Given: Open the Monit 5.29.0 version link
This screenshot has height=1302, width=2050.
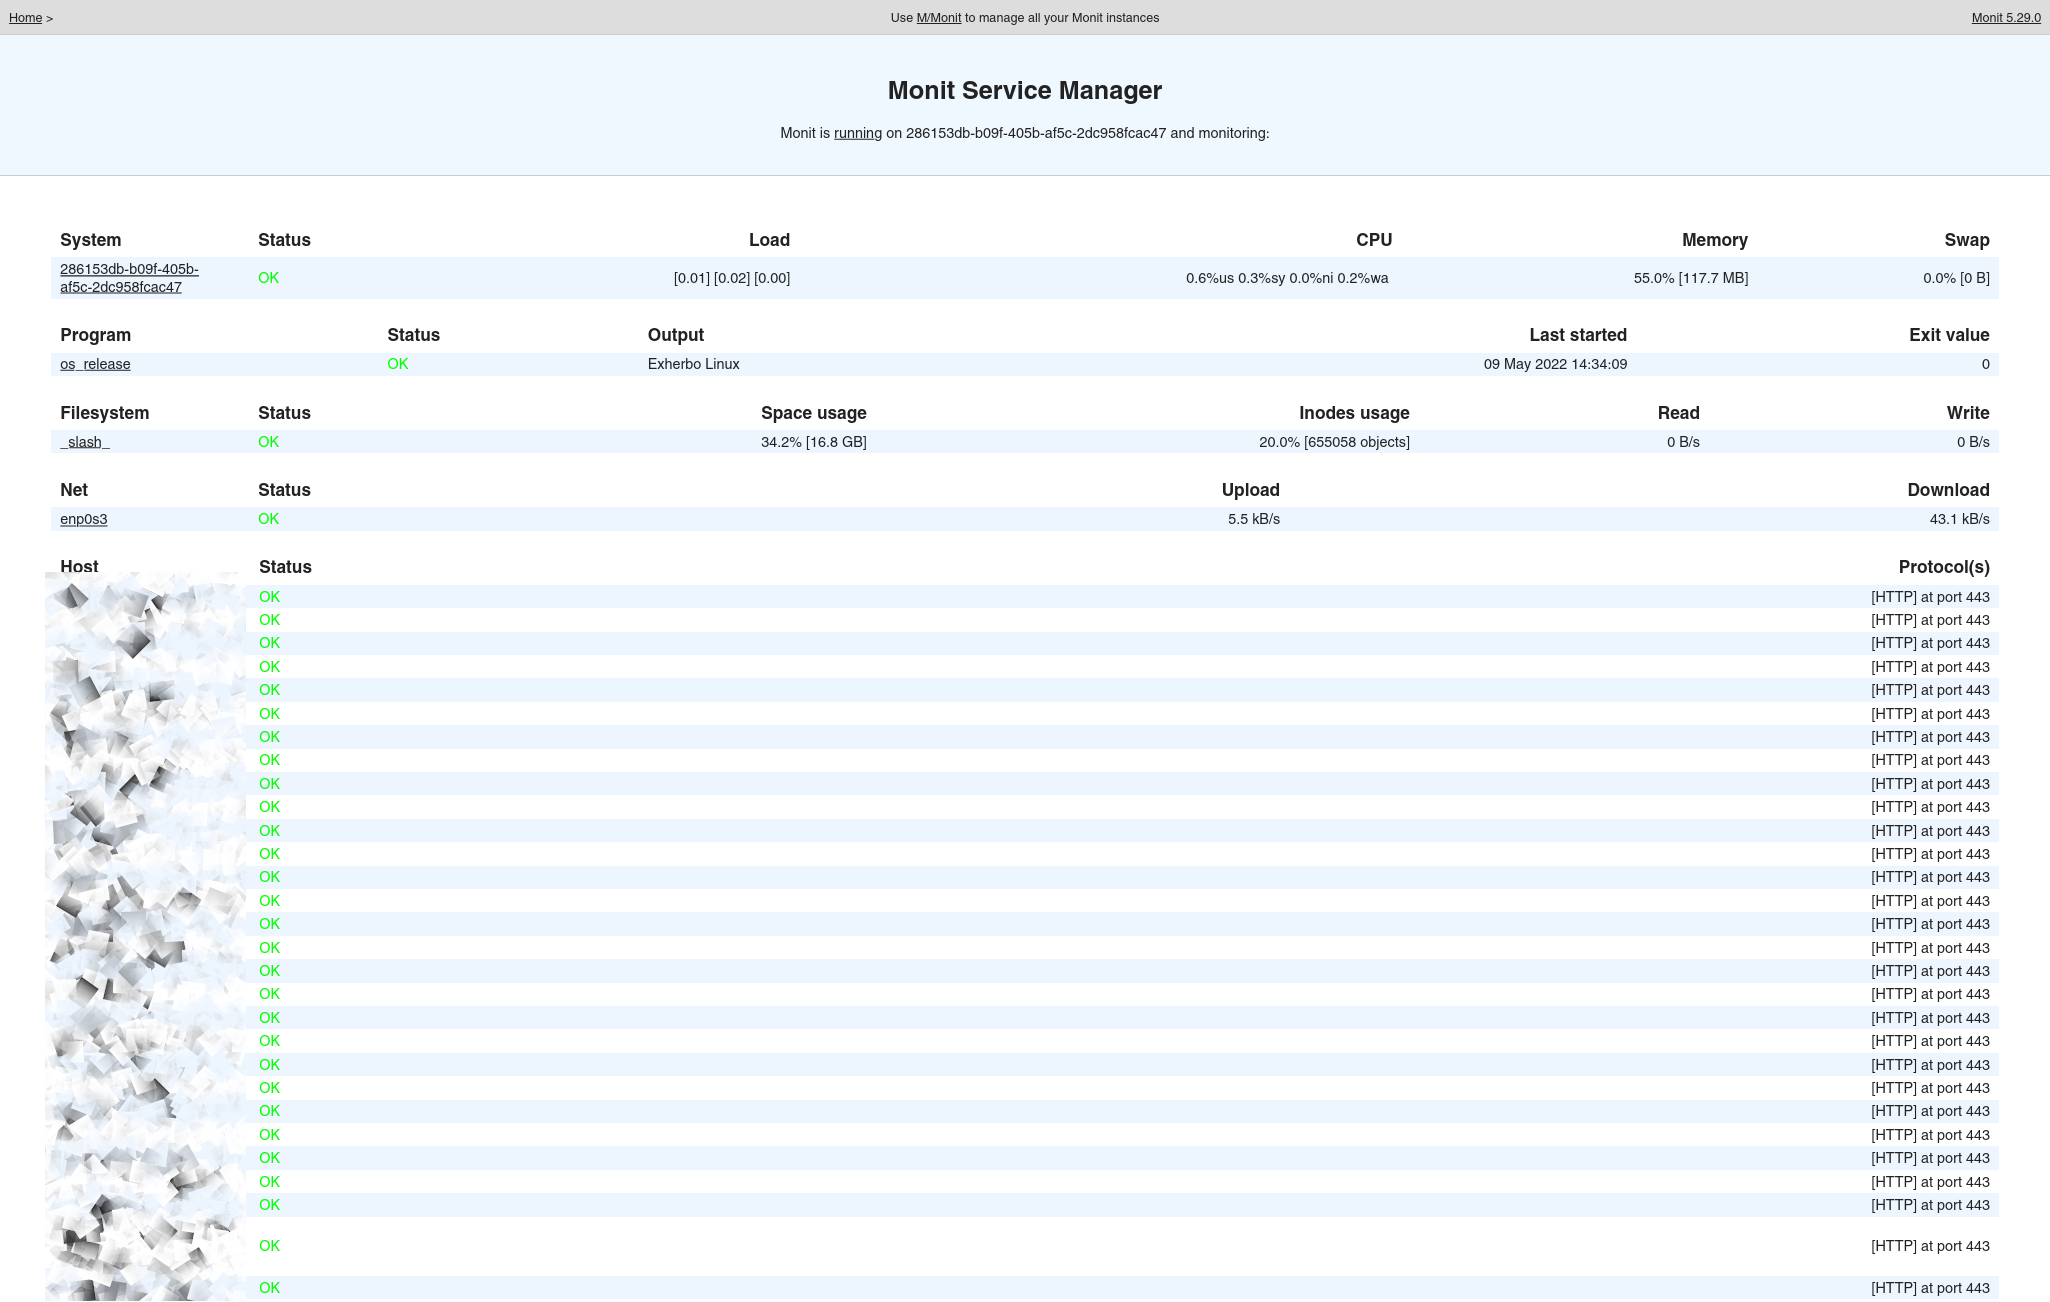Looking at the screenshot, I should (2005, 18).
